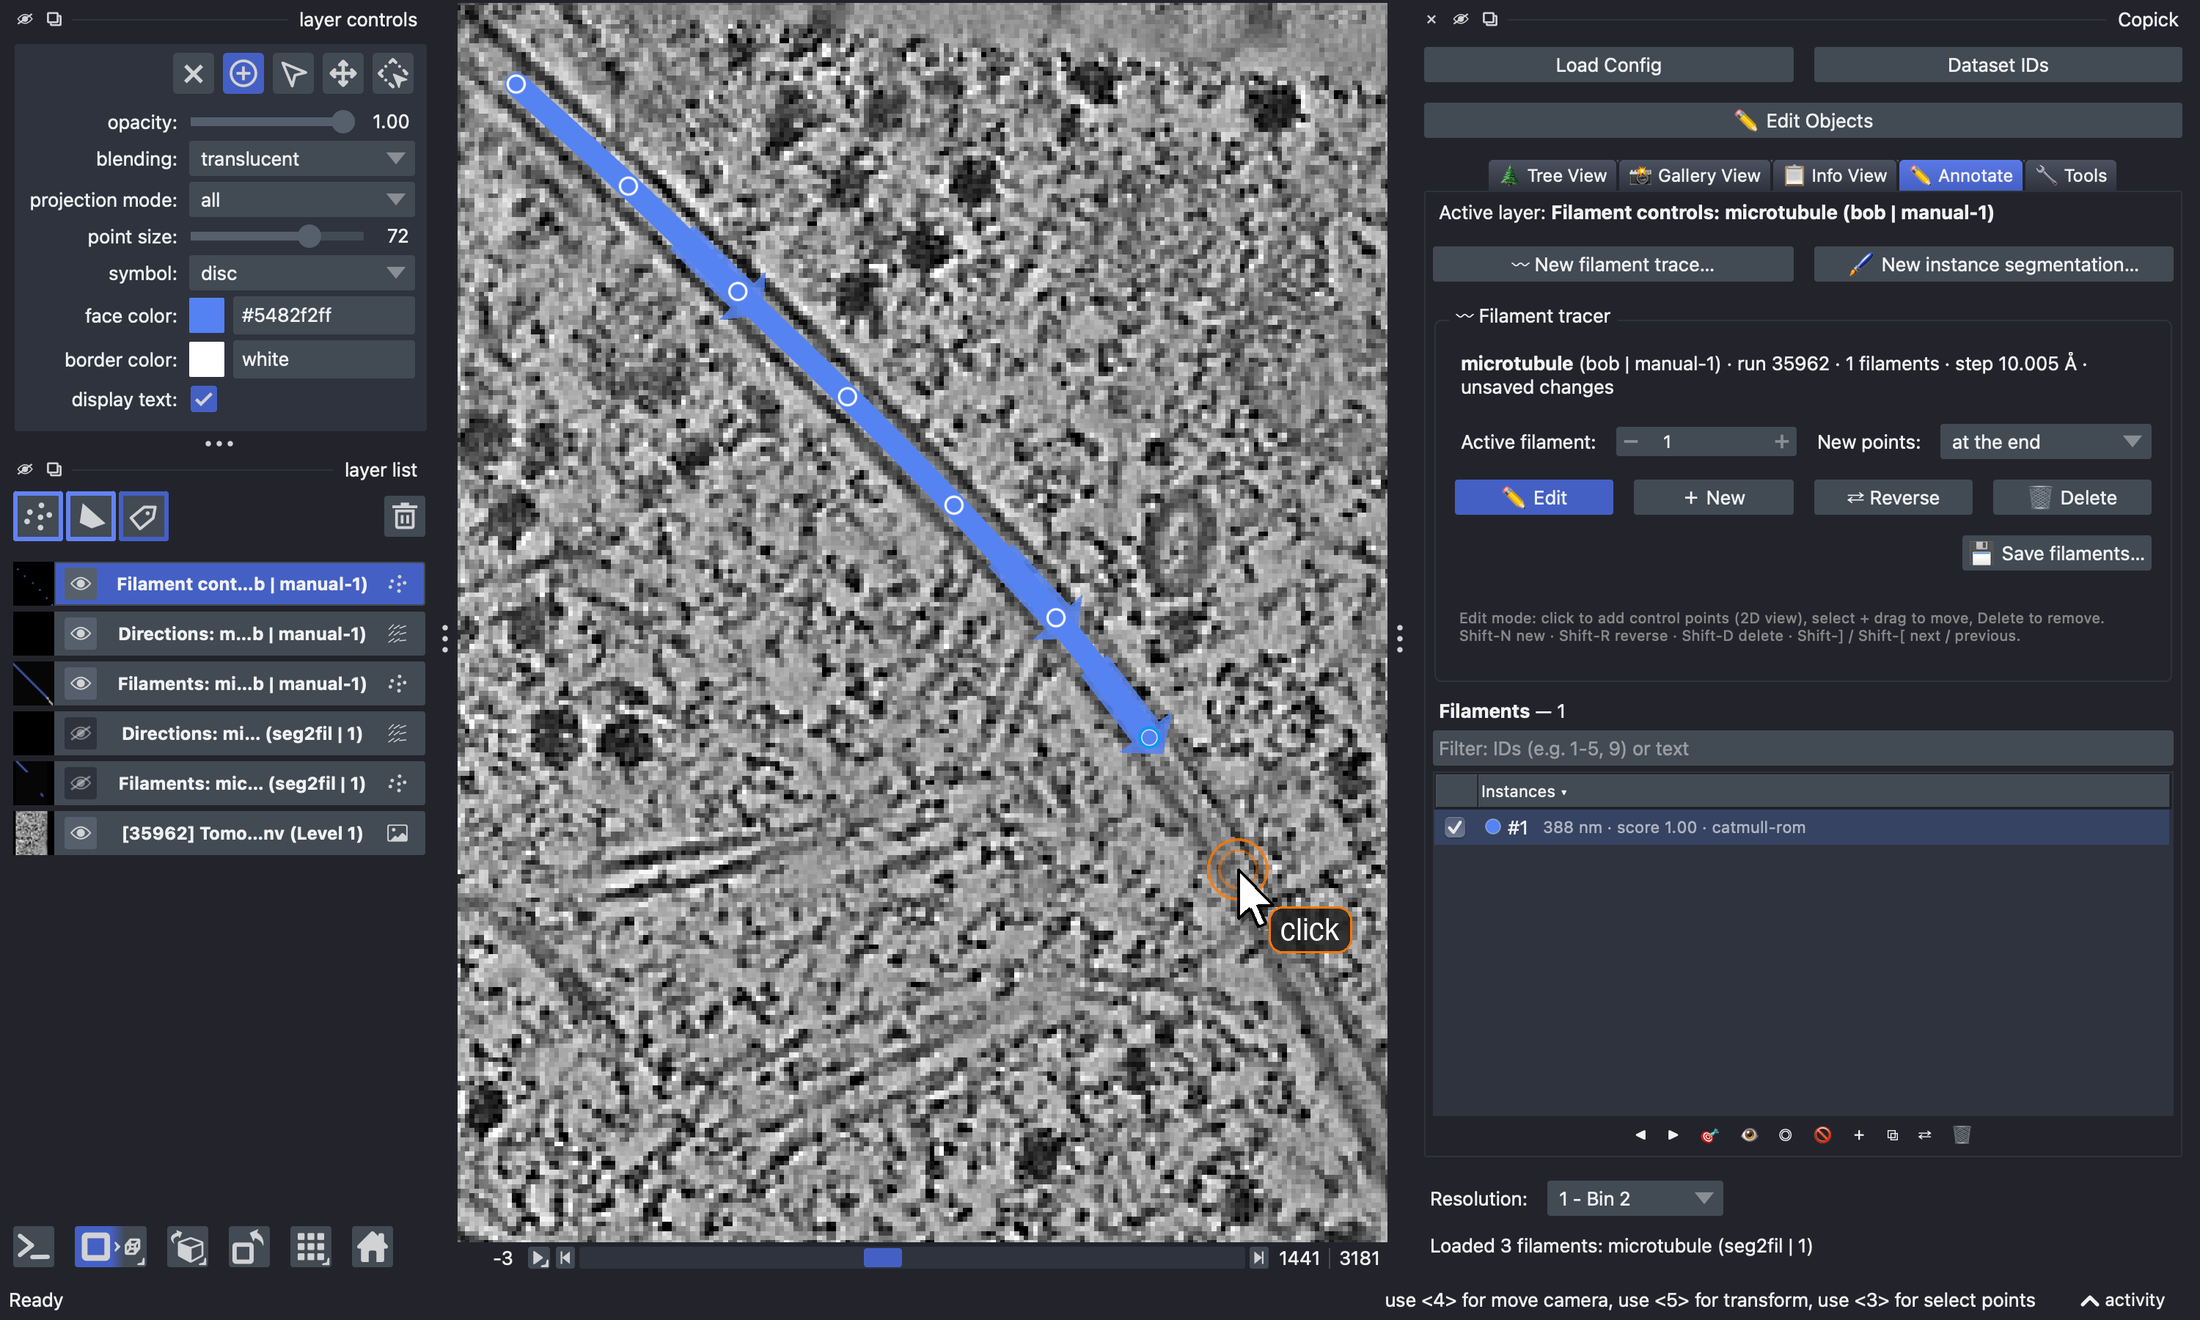Click the red prohibited icon in filaments toolbar
2200x1320 pixels.
tap(1823, 1135)
